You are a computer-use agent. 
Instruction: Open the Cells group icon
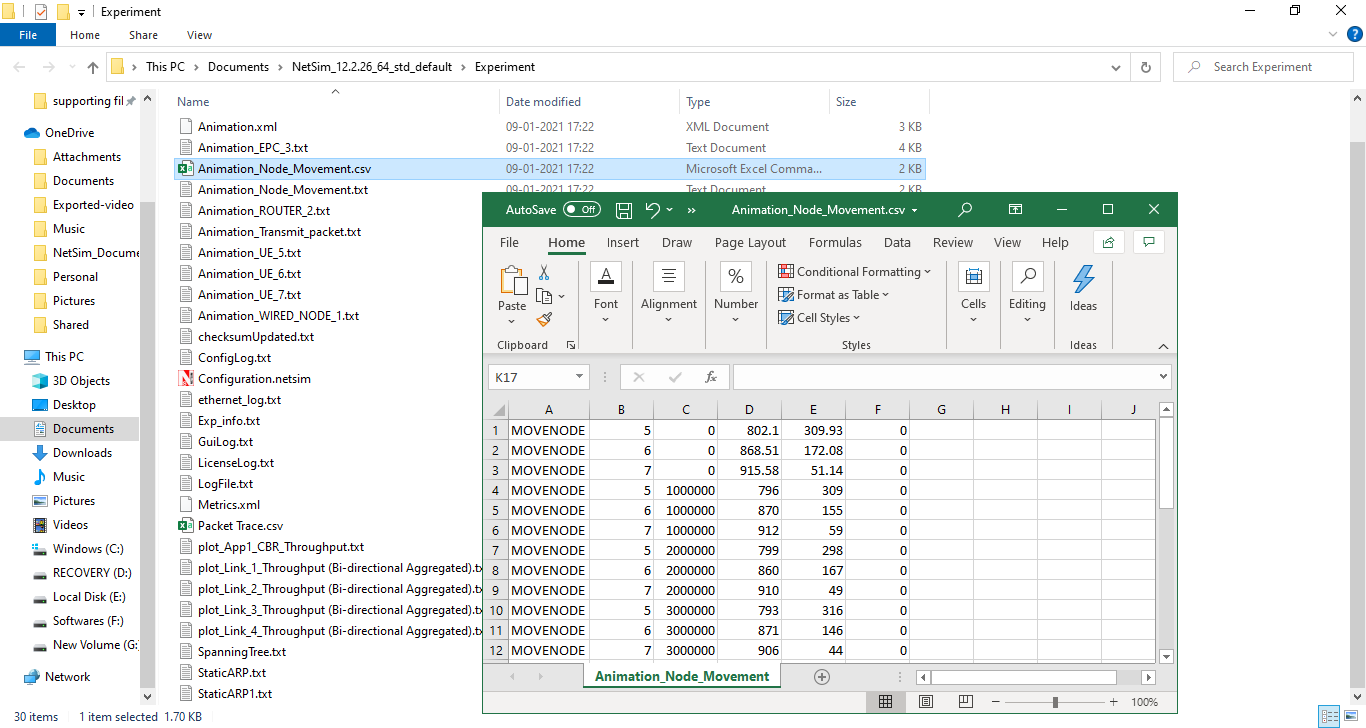tap(973, 277)
